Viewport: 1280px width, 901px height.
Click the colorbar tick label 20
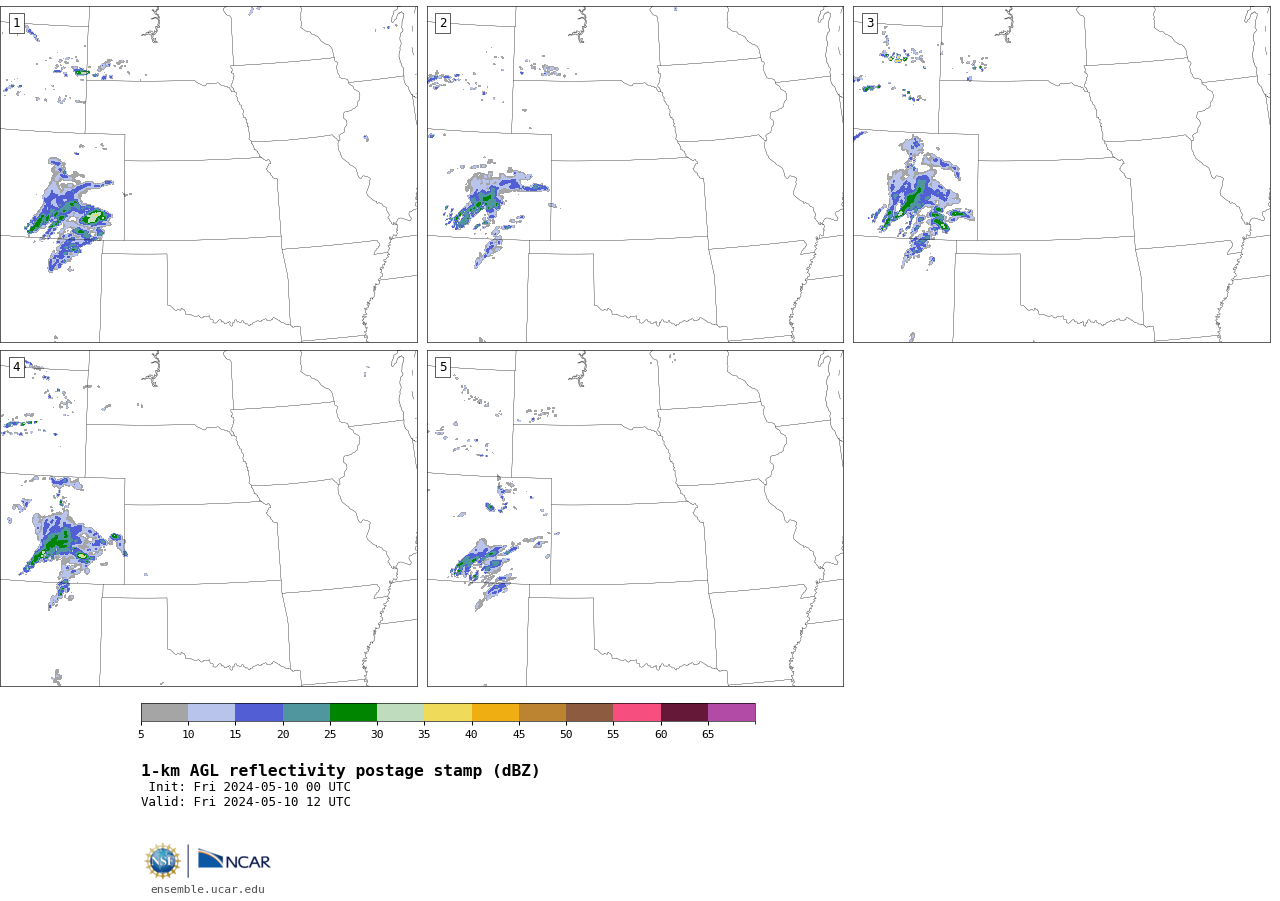point(283,735)
